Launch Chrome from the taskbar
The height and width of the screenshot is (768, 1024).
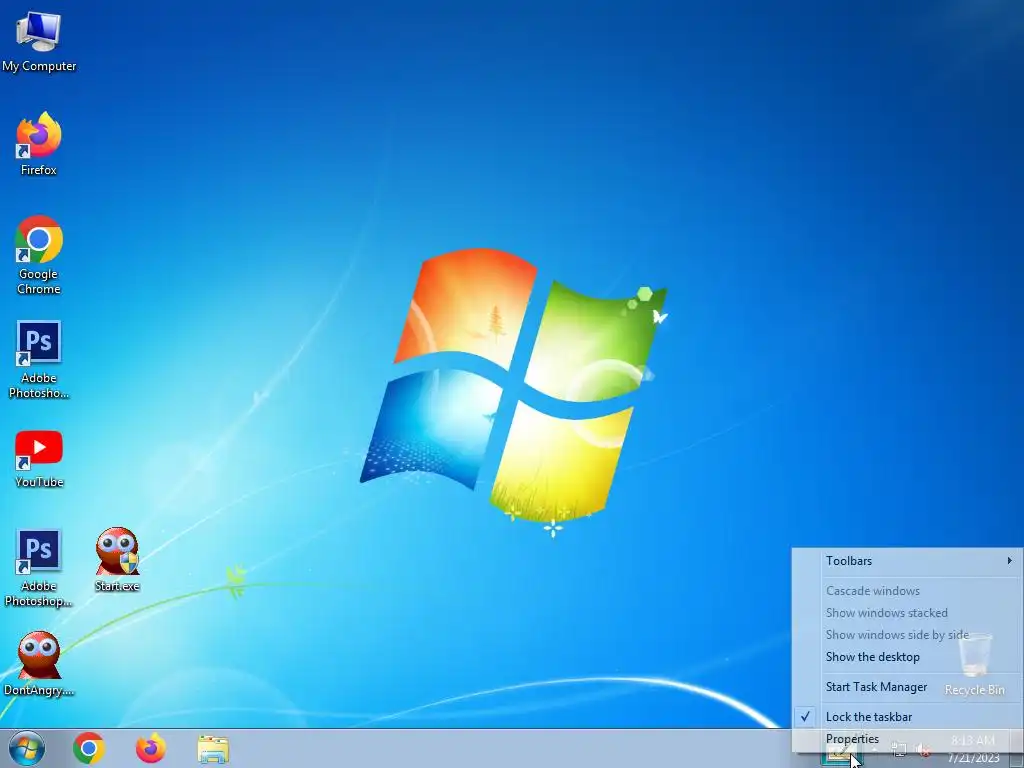pos(89,748)
